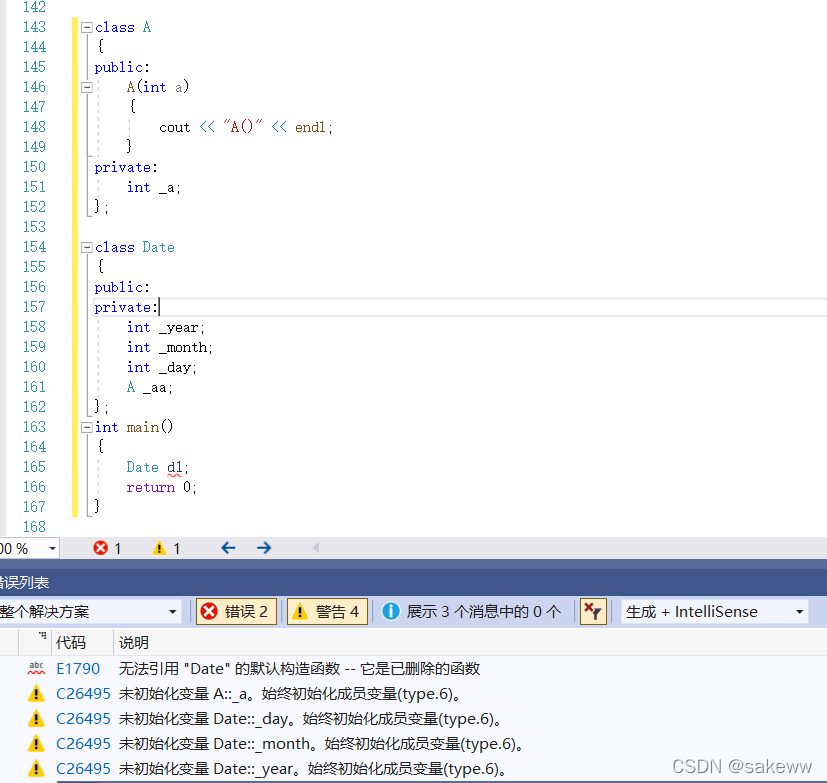Screen dimensions: 827x783
Task: Place cursor on line 157 private:
Action: coord(126,307)
